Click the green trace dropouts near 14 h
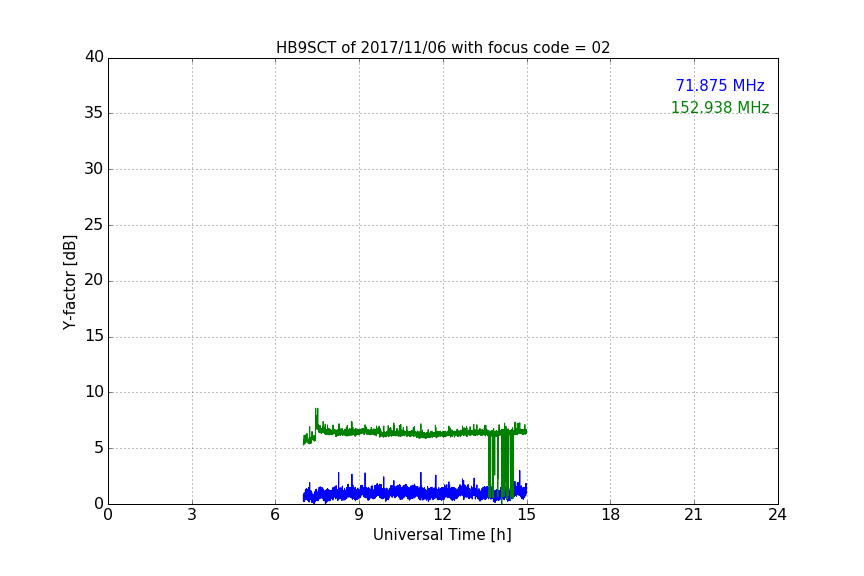Screen dimensions: 864x576 [501, 466]
